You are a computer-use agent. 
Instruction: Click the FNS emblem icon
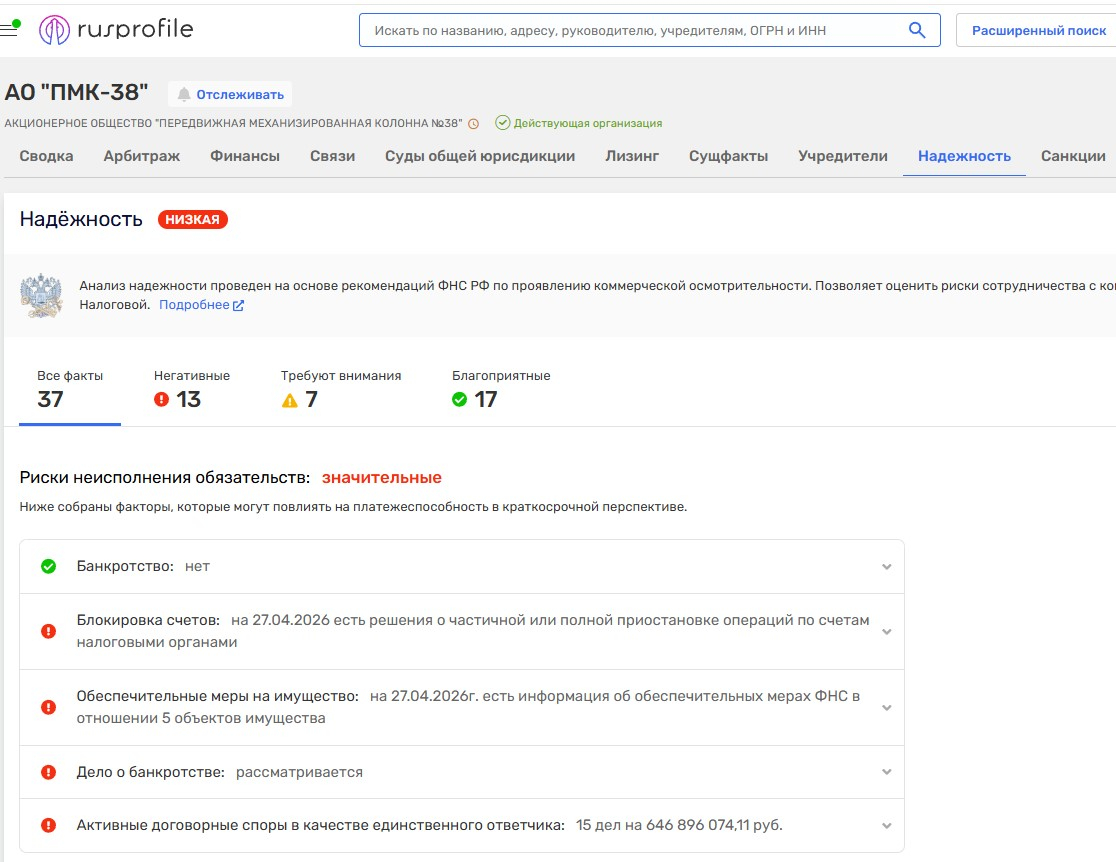click(x=41, y=295)
